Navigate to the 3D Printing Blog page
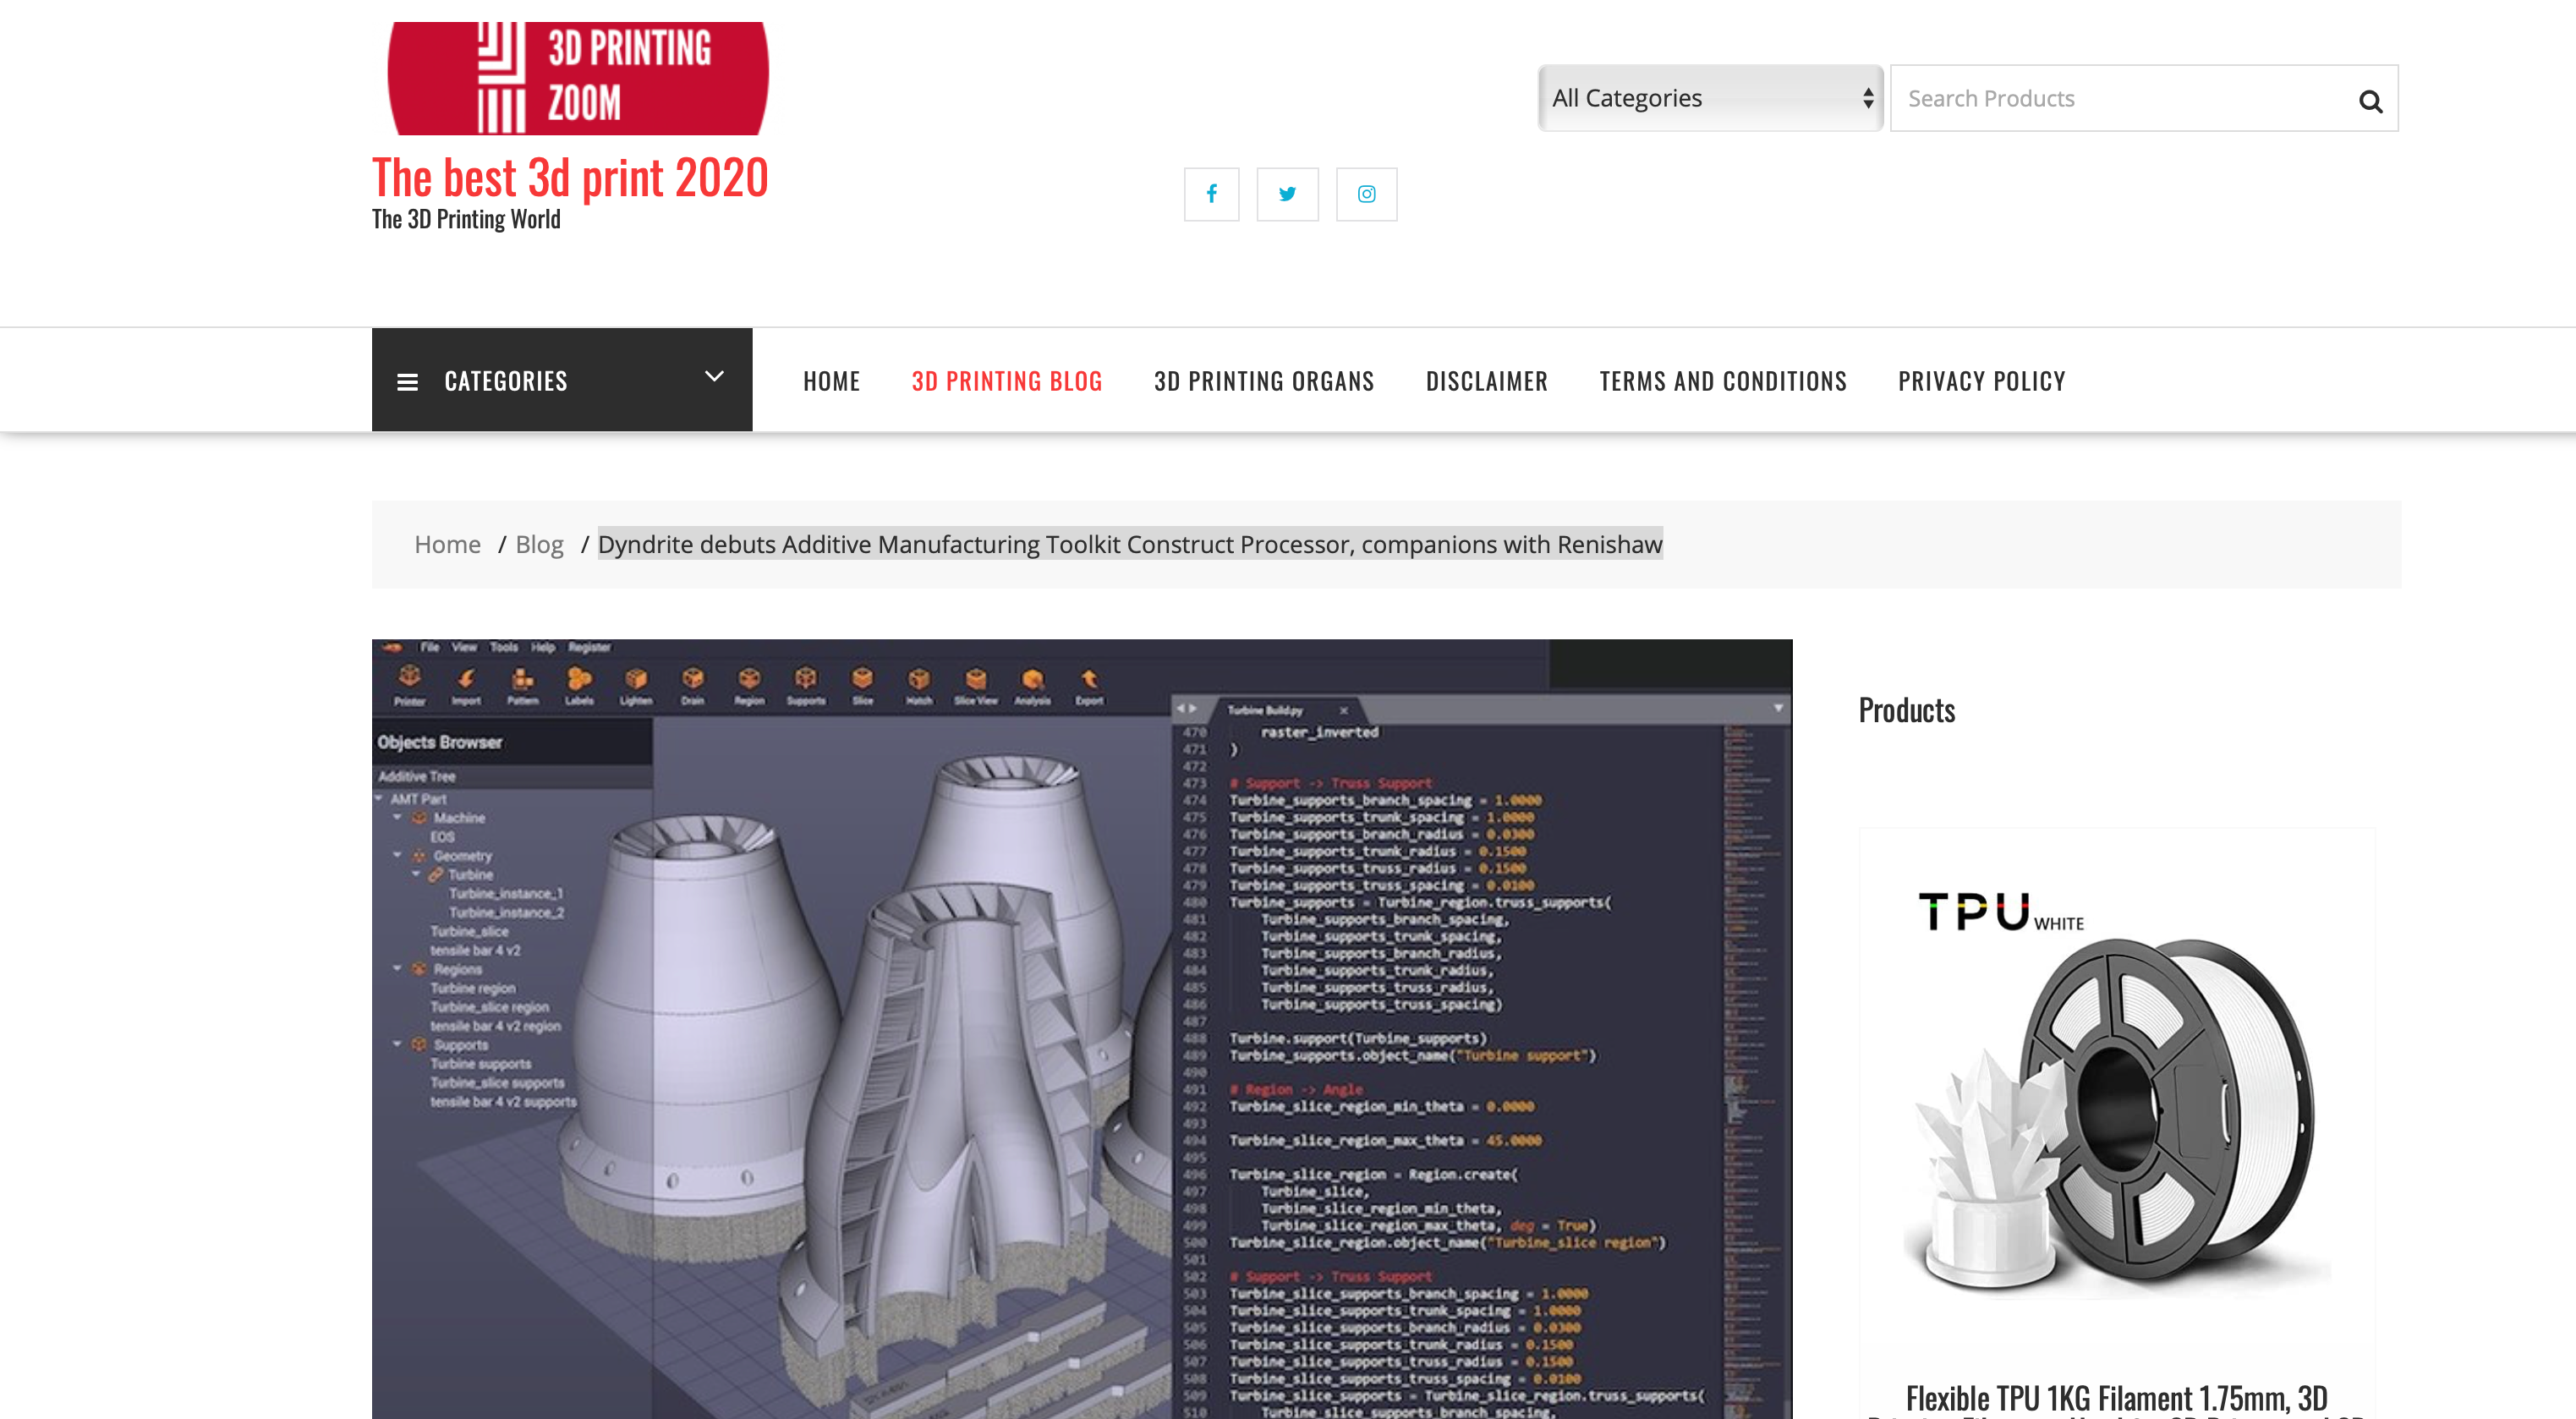The image size is (2576, 1419). (x=1007, y=380)
